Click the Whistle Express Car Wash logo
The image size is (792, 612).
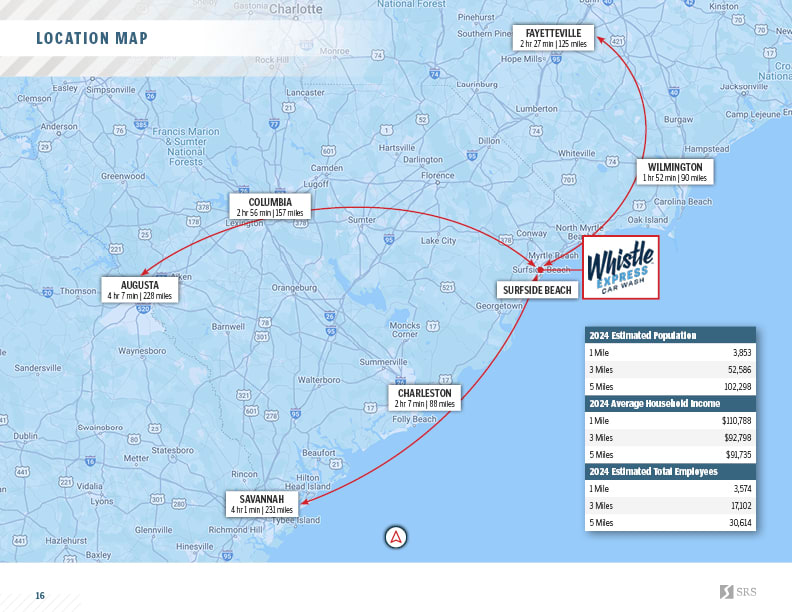point(621,267)
